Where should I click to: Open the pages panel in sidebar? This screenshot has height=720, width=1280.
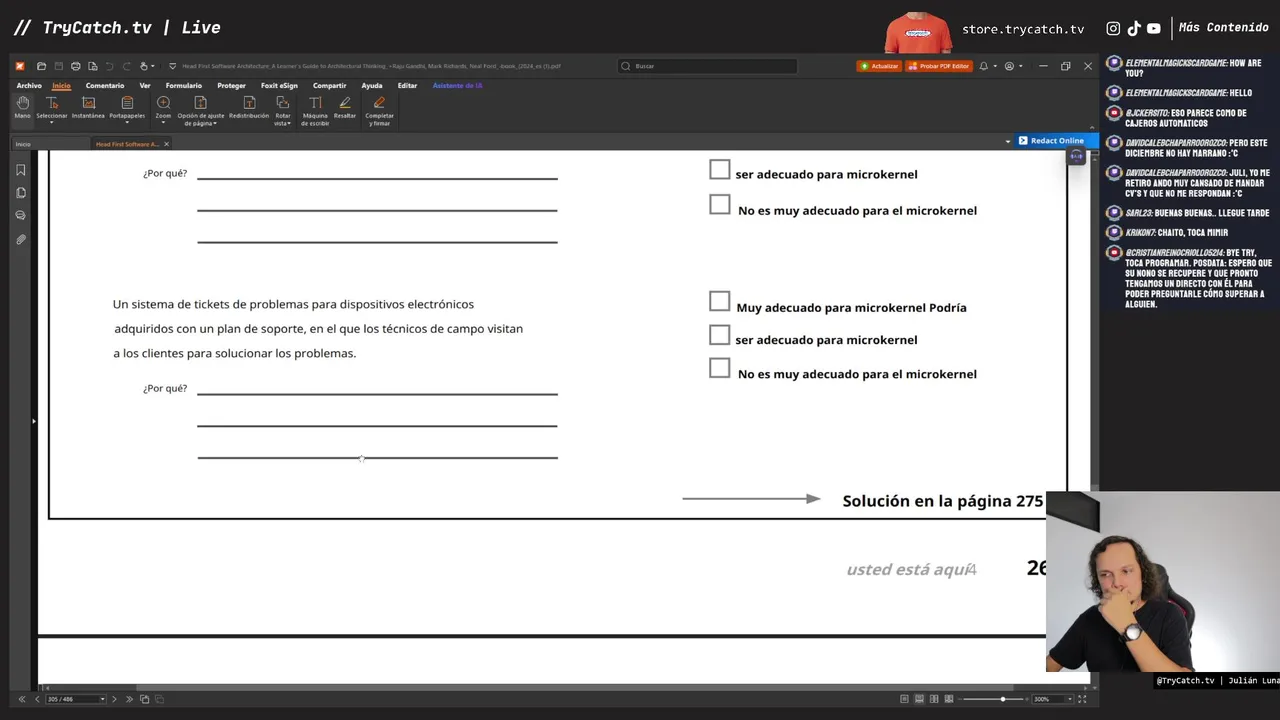pos(21,193)
